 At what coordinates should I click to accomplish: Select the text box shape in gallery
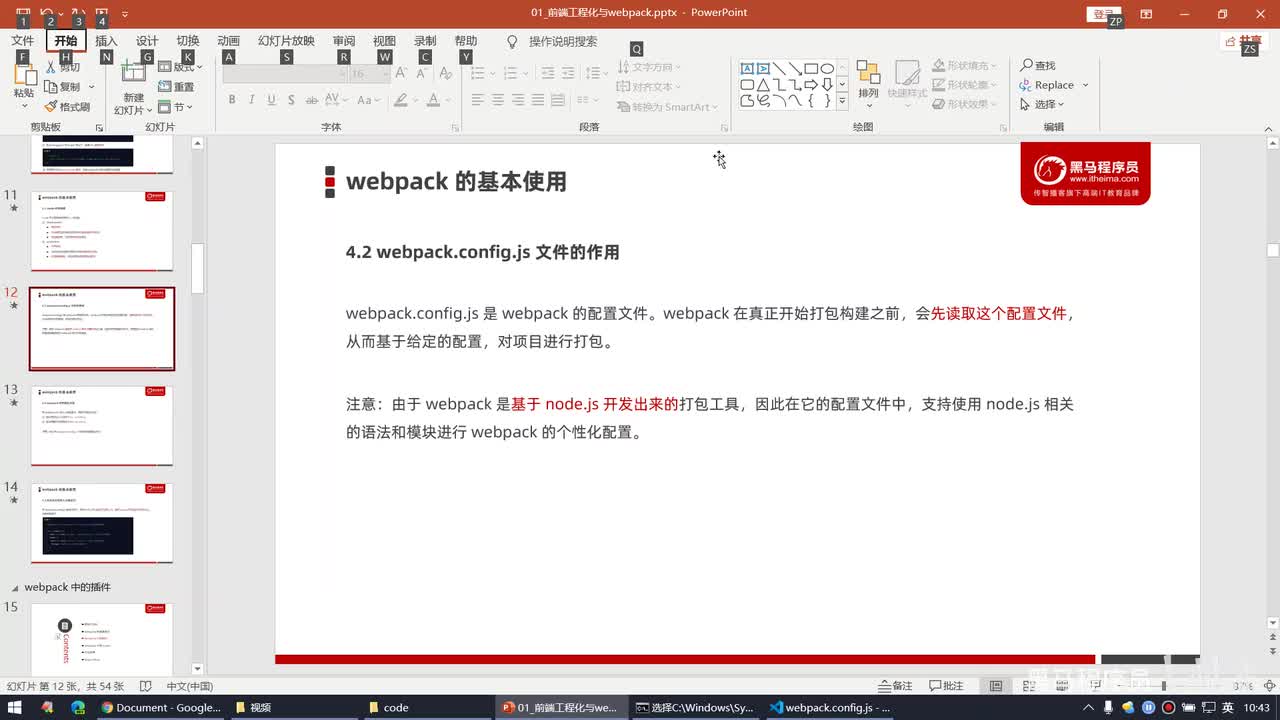(x=747, y=69)
